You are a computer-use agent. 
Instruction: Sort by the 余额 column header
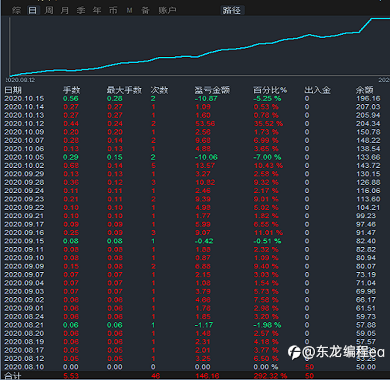365,90
